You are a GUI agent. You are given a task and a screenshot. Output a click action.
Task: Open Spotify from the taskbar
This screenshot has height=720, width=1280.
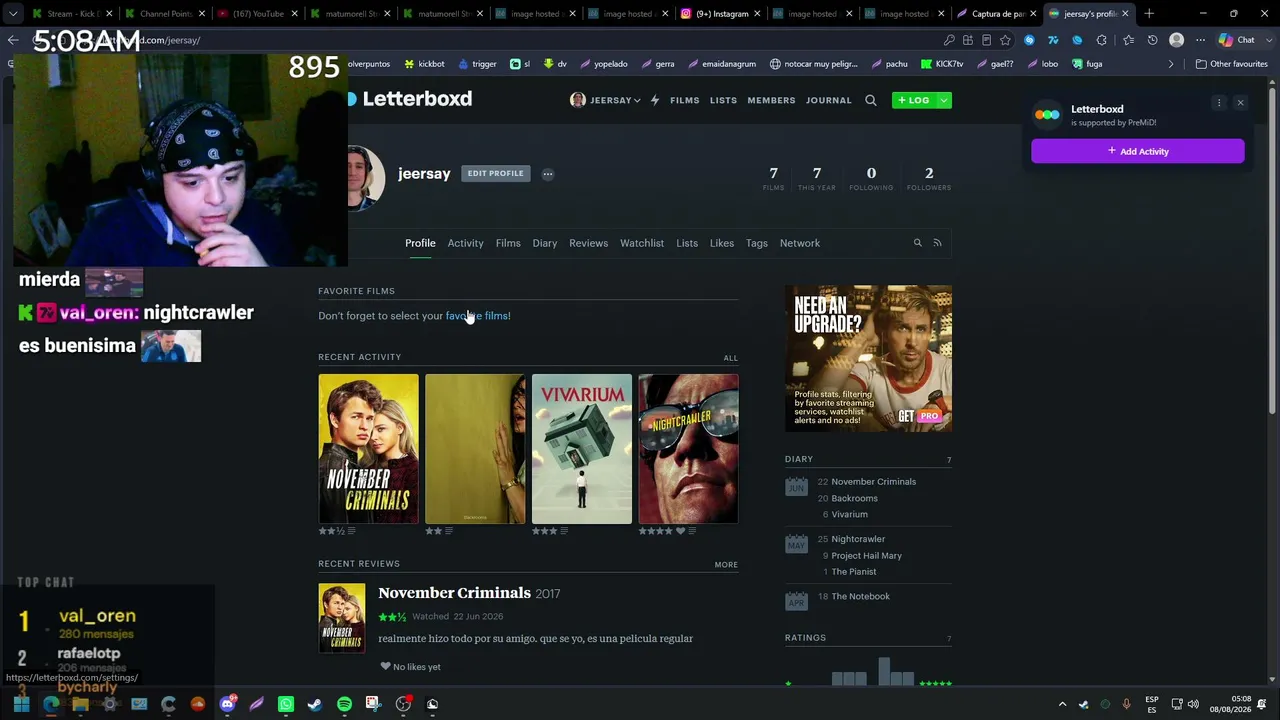point(344,704)
